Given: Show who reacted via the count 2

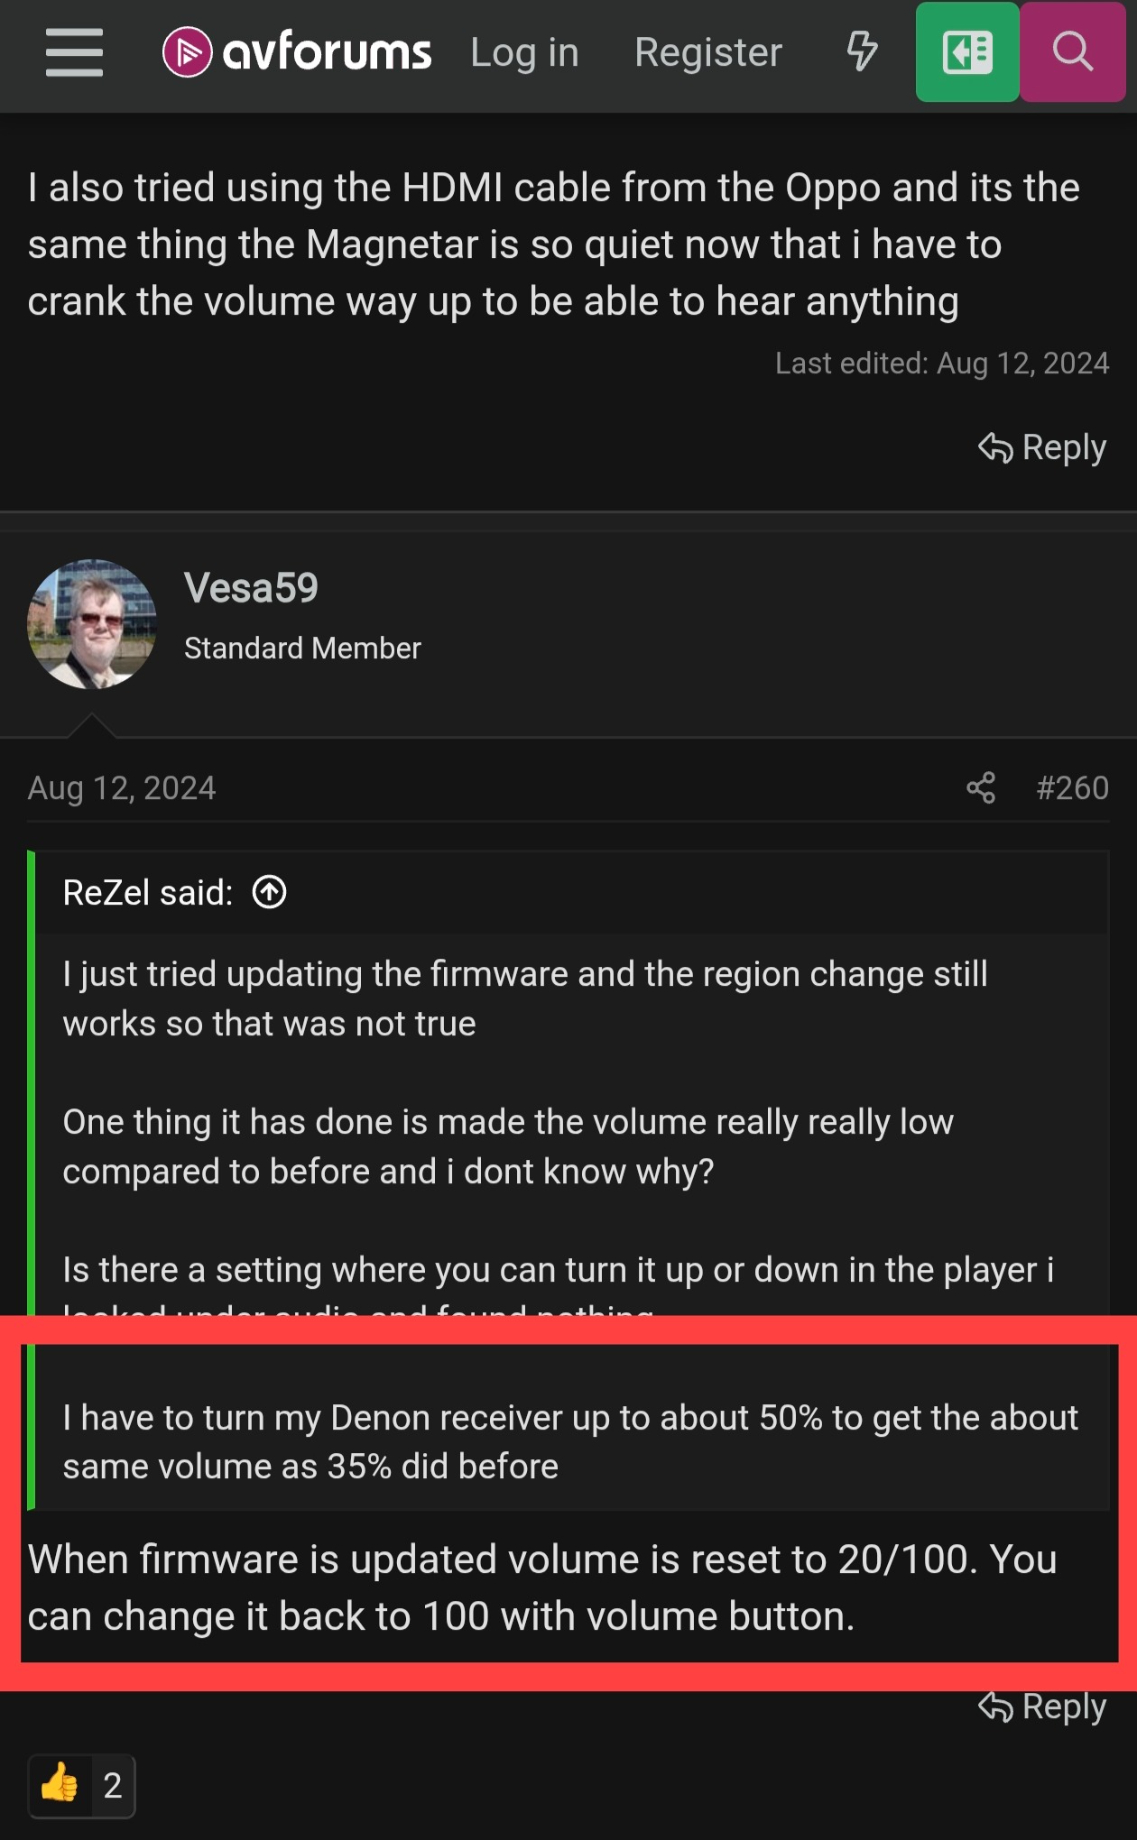Looking at the screenshot, I should tap(113, 1785).
